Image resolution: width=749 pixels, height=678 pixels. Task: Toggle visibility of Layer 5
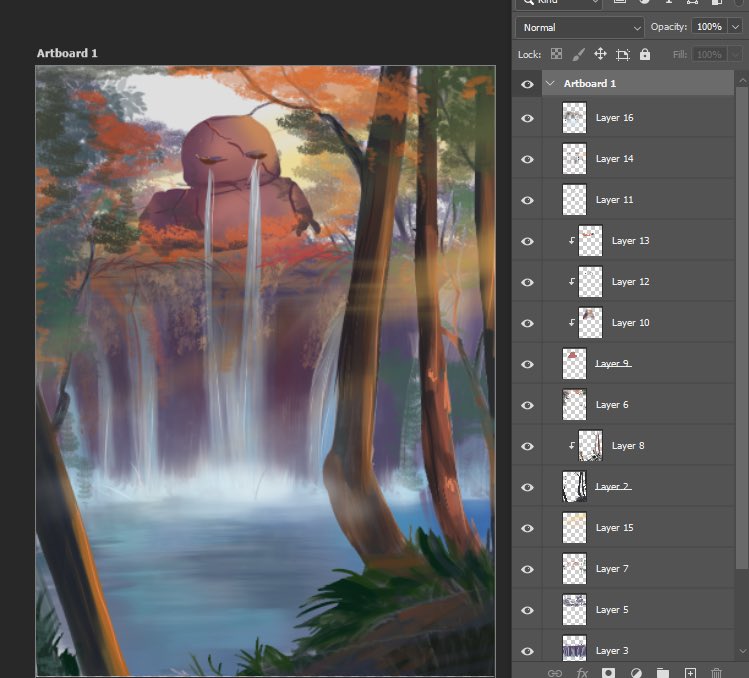pyautogui.click(x=527, y=611)
